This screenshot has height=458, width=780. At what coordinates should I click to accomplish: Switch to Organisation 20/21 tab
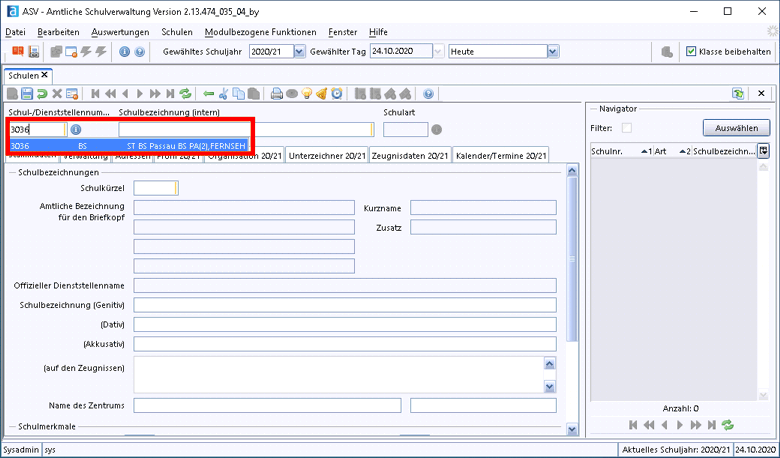pyautogui.click(x=245, y=156)
